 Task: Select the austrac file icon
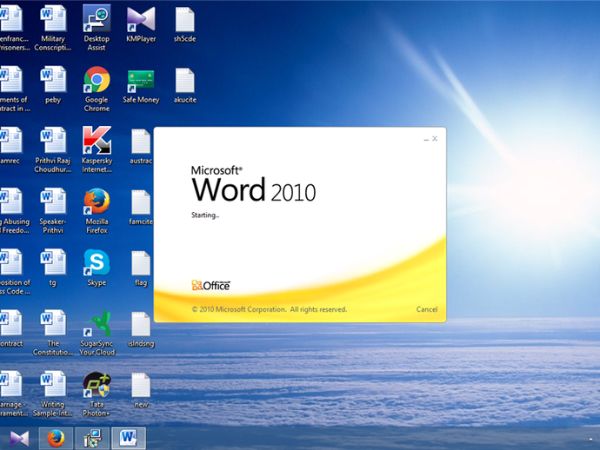[141, 147]
